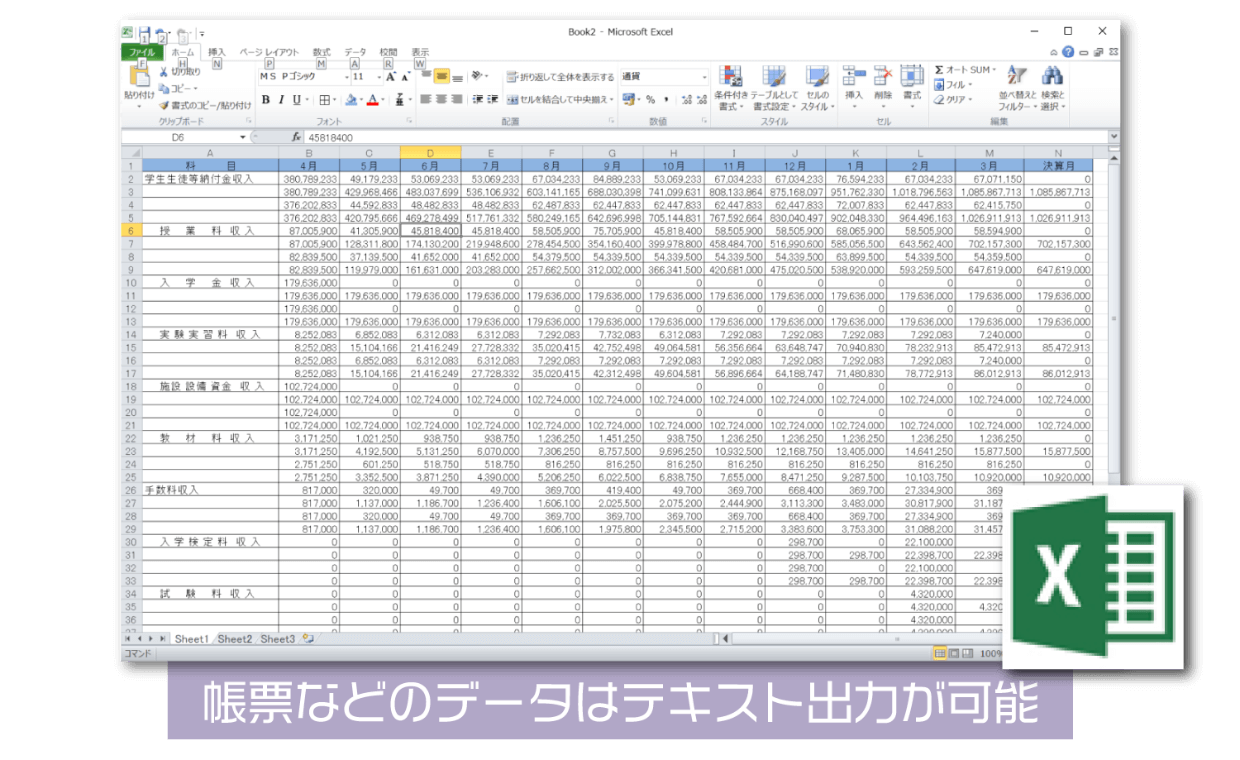Toggle Bold formatting
This screenshot has height=760, width=1240.
[x=266, y=100]
